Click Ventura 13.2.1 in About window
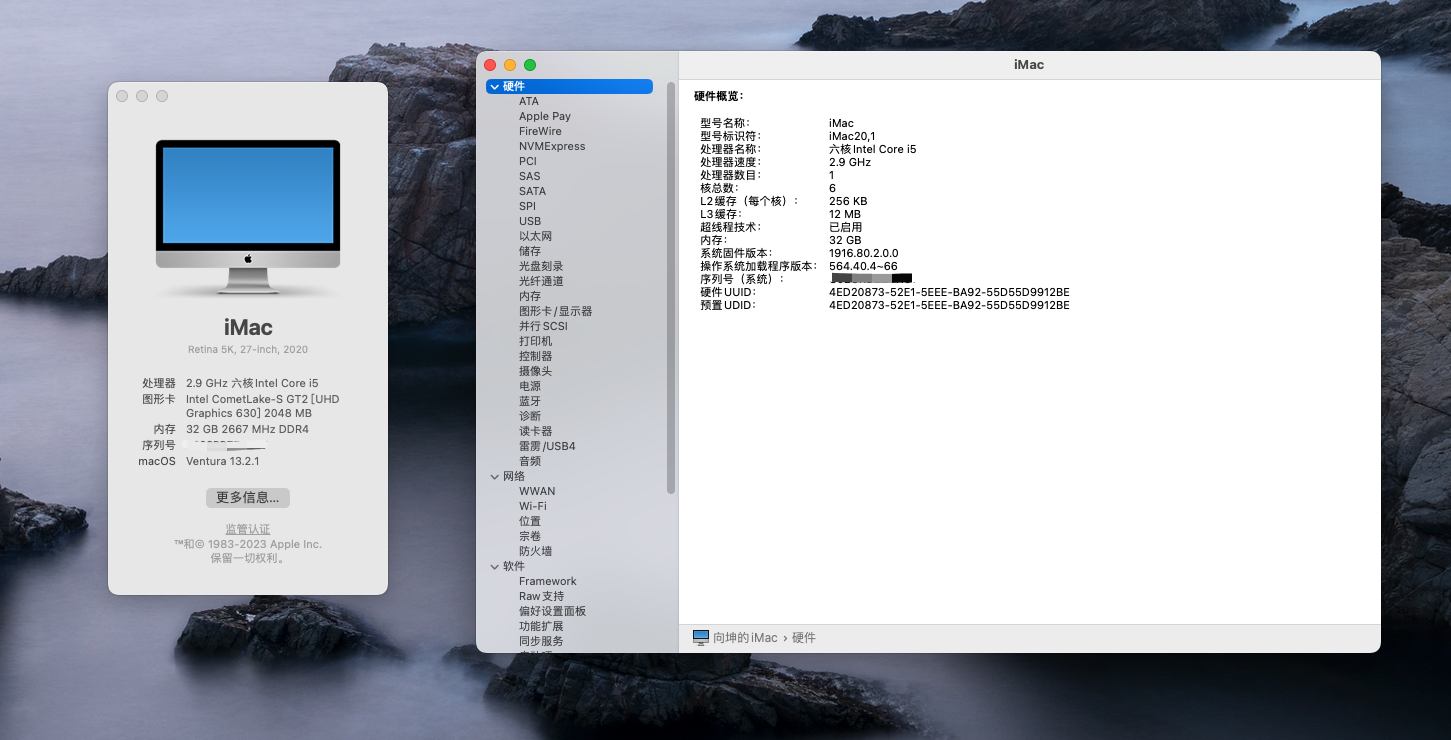The width and height of the screenshot is (1451, 740). [x=223, y=461]
